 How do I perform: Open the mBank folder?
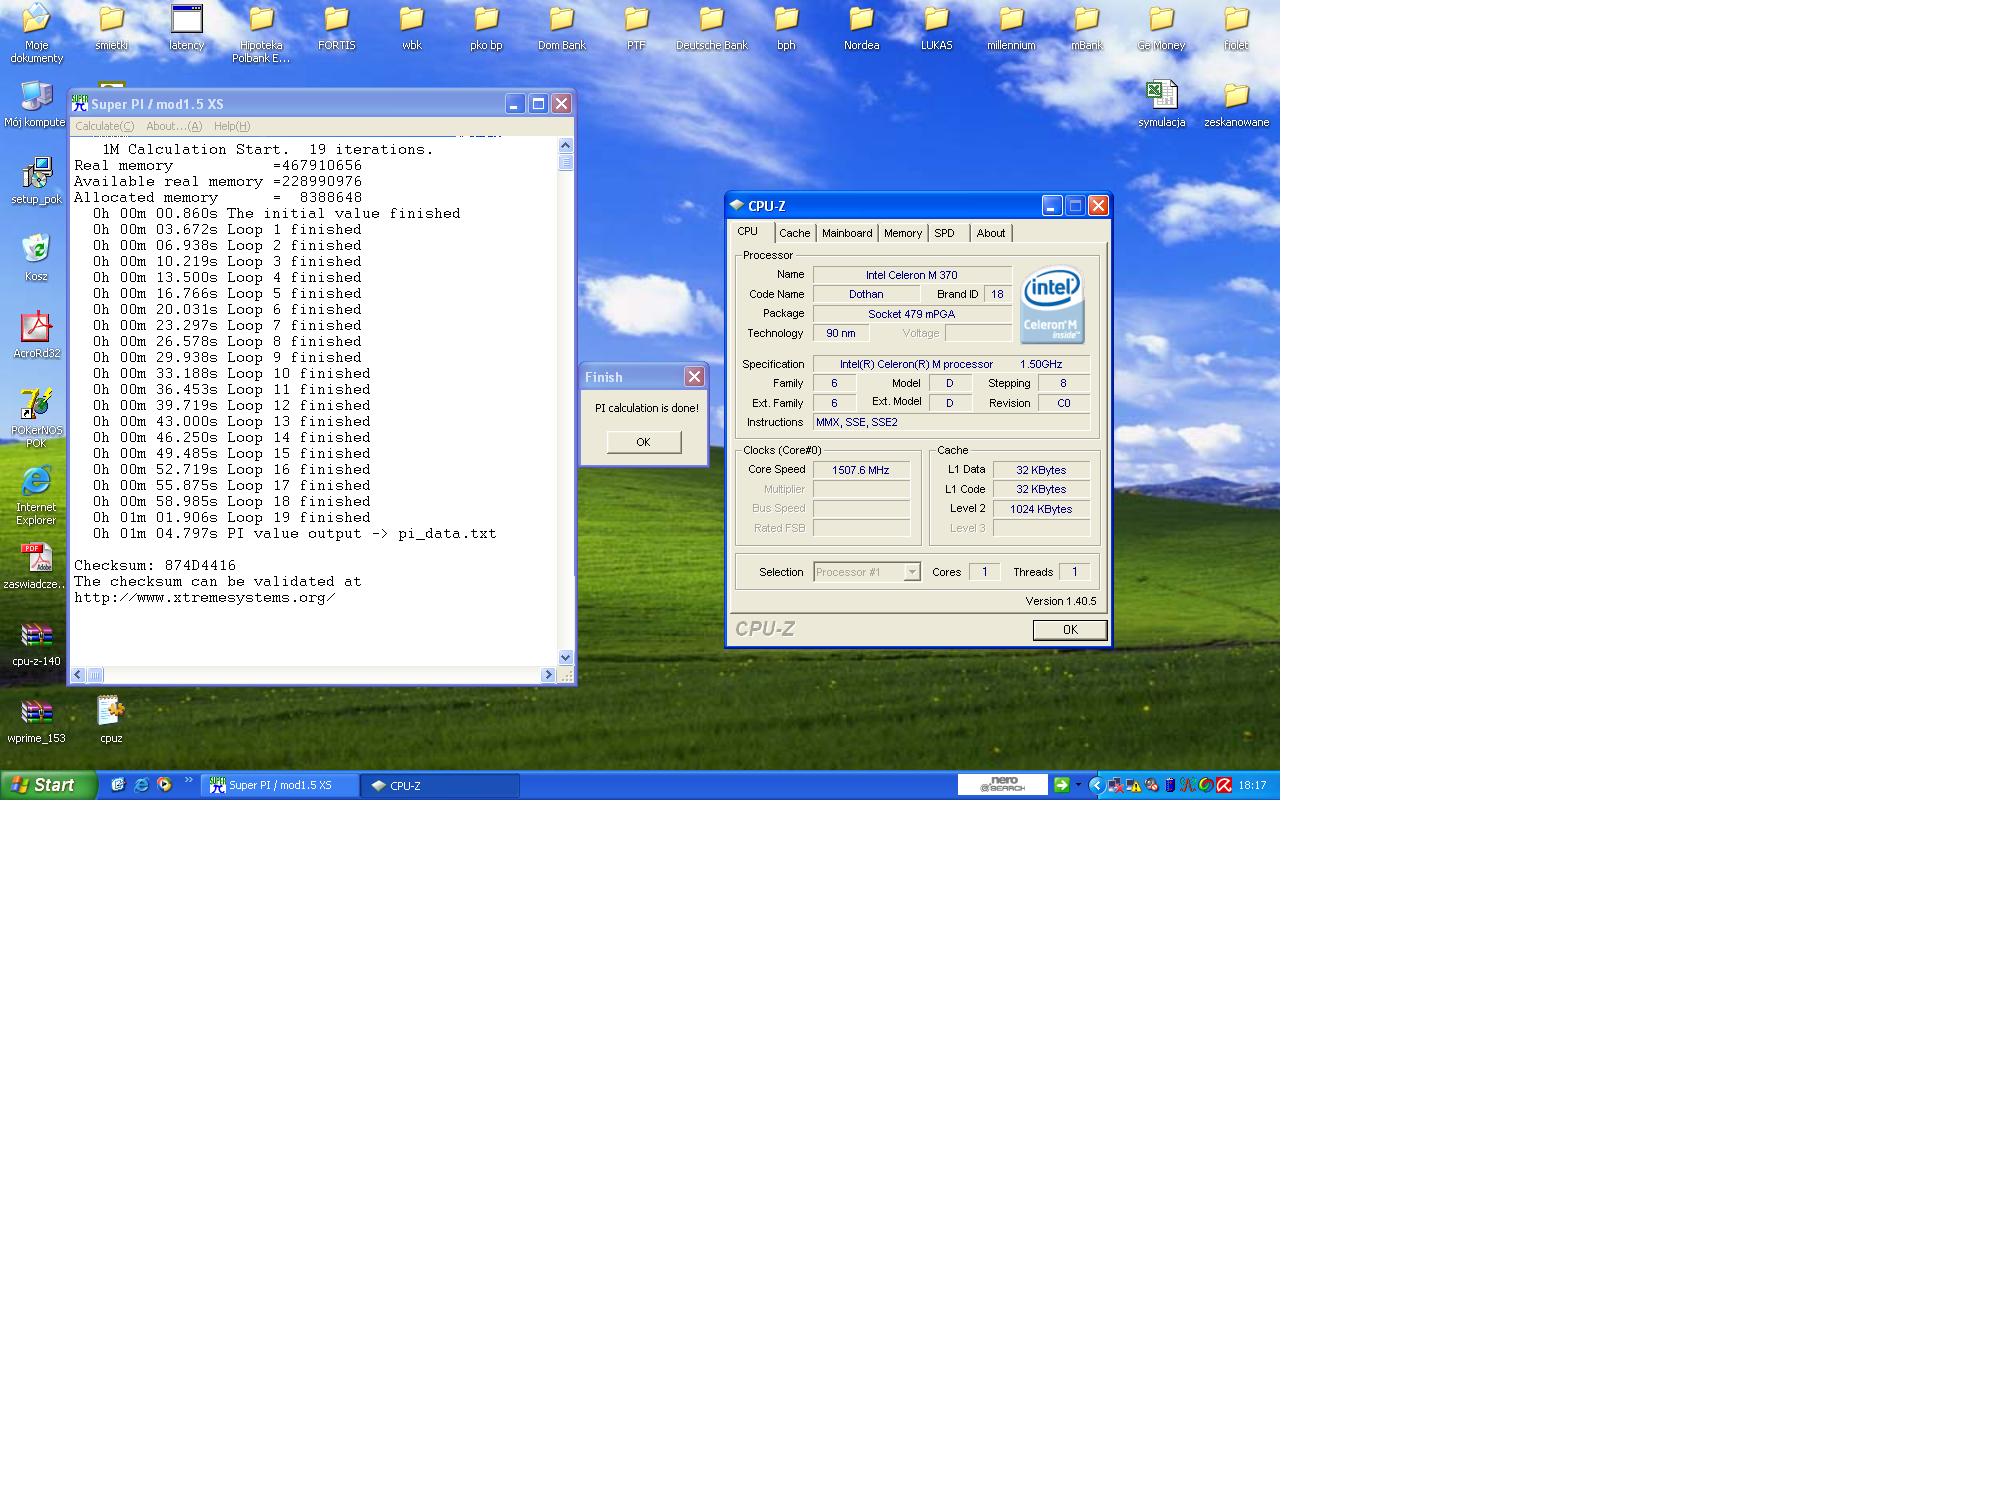pos(1087,28)
